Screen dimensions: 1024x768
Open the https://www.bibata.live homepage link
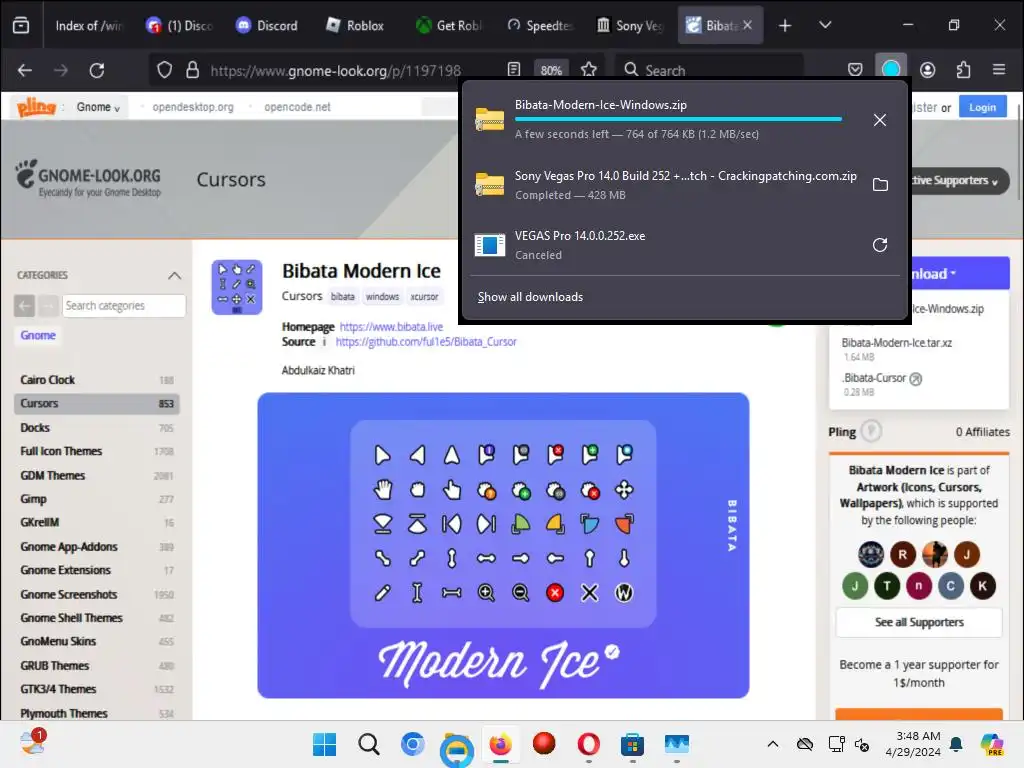[x=391, y=327]
